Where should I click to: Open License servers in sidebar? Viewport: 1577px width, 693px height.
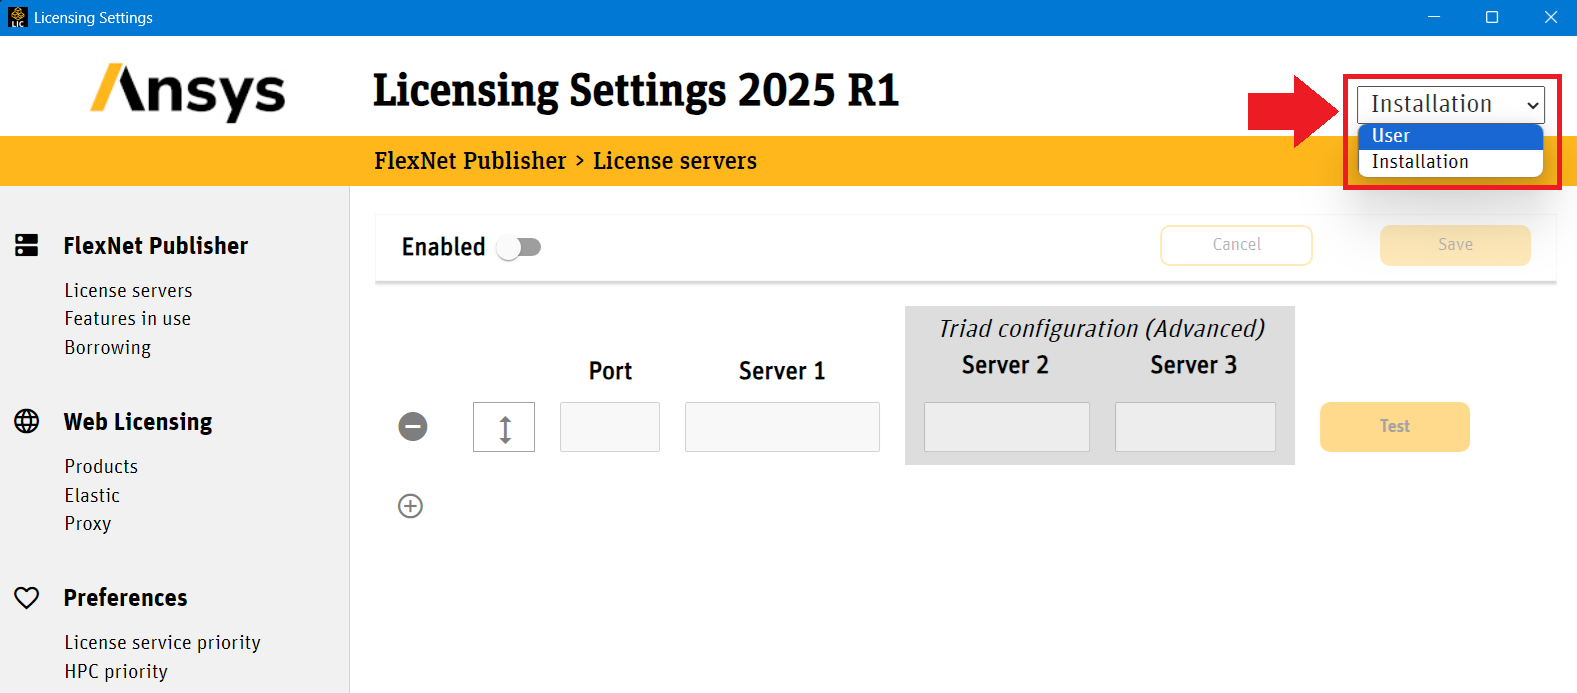point(128,291)
